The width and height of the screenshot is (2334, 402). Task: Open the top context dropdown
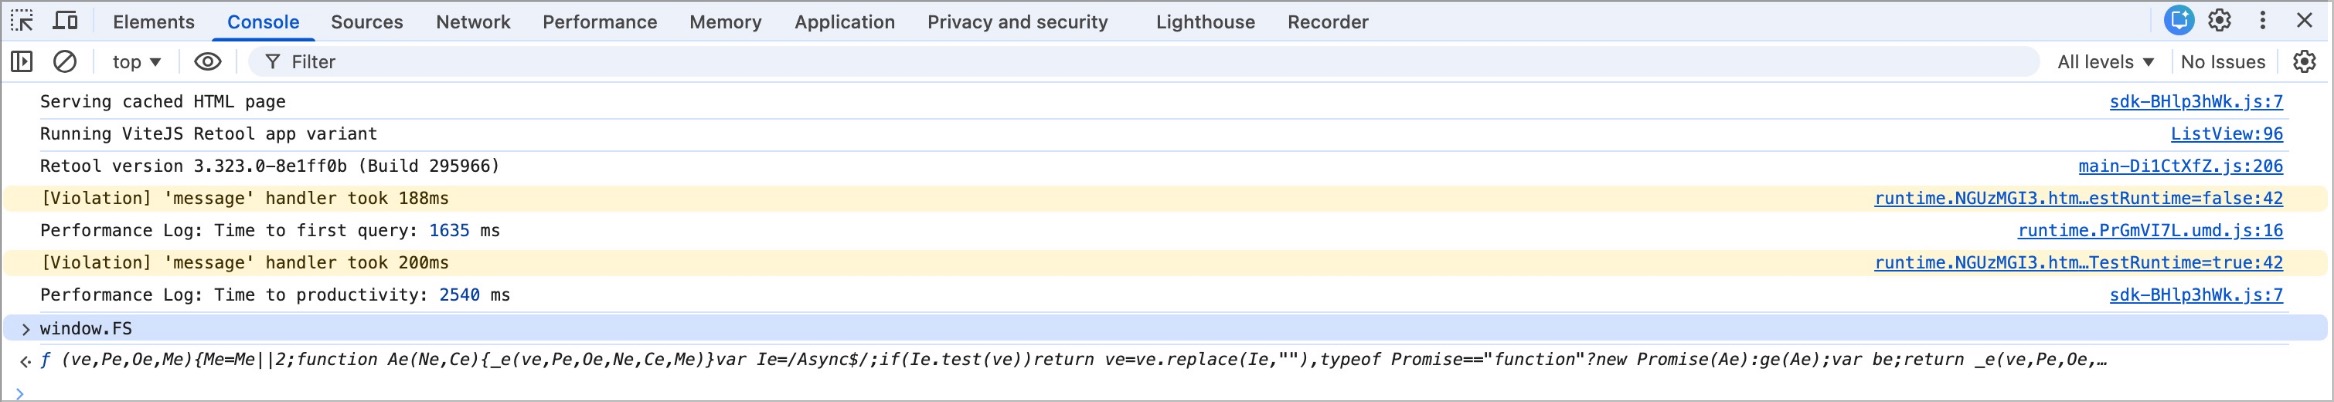[x=137, y=62]
